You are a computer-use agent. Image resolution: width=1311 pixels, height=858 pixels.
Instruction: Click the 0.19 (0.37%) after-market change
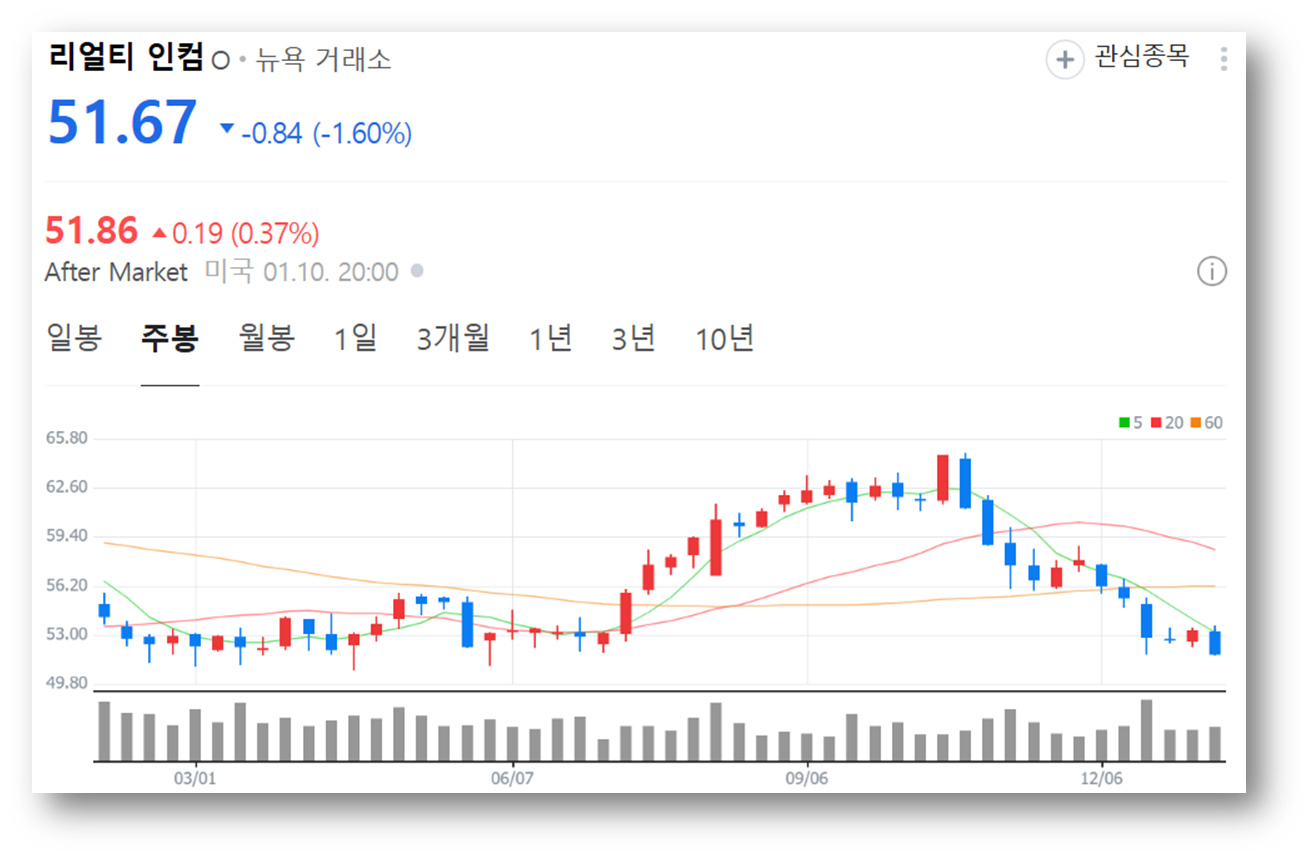246,234
